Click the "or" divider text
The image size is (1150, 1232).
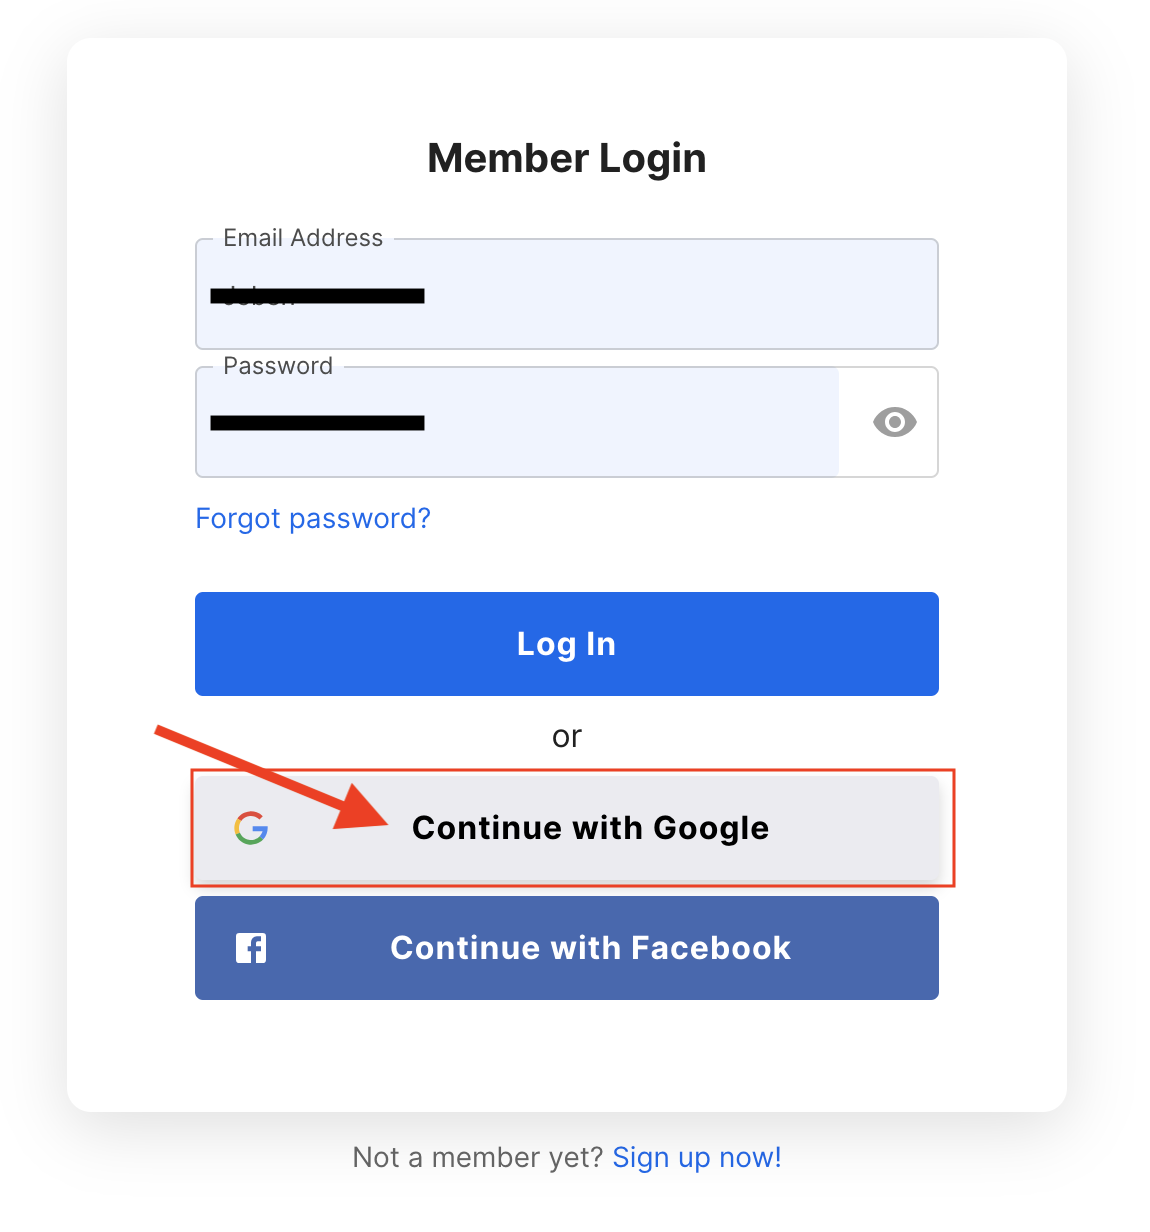(567, 737)
